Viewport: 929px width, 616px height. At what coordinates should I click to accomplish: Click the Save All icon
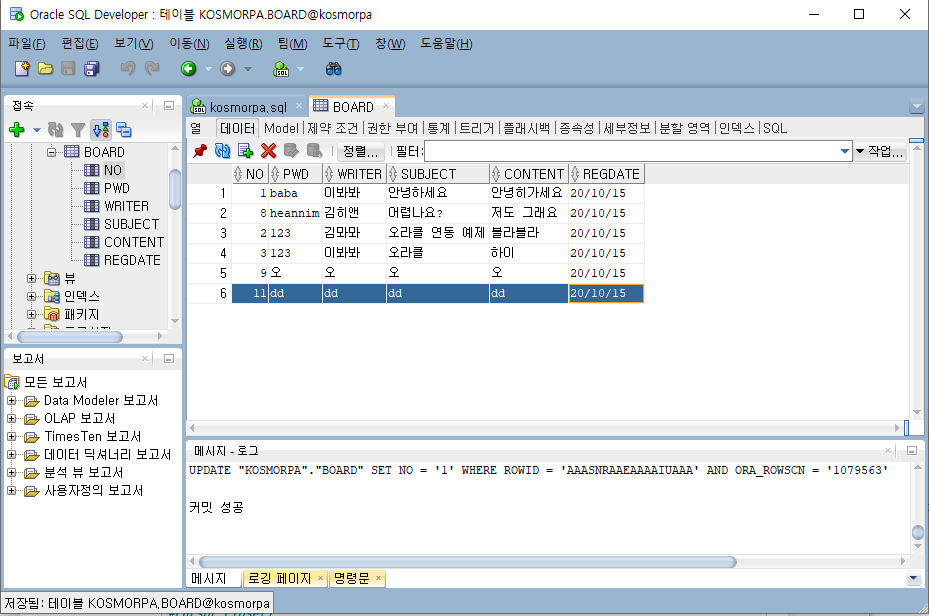(92, 69)
